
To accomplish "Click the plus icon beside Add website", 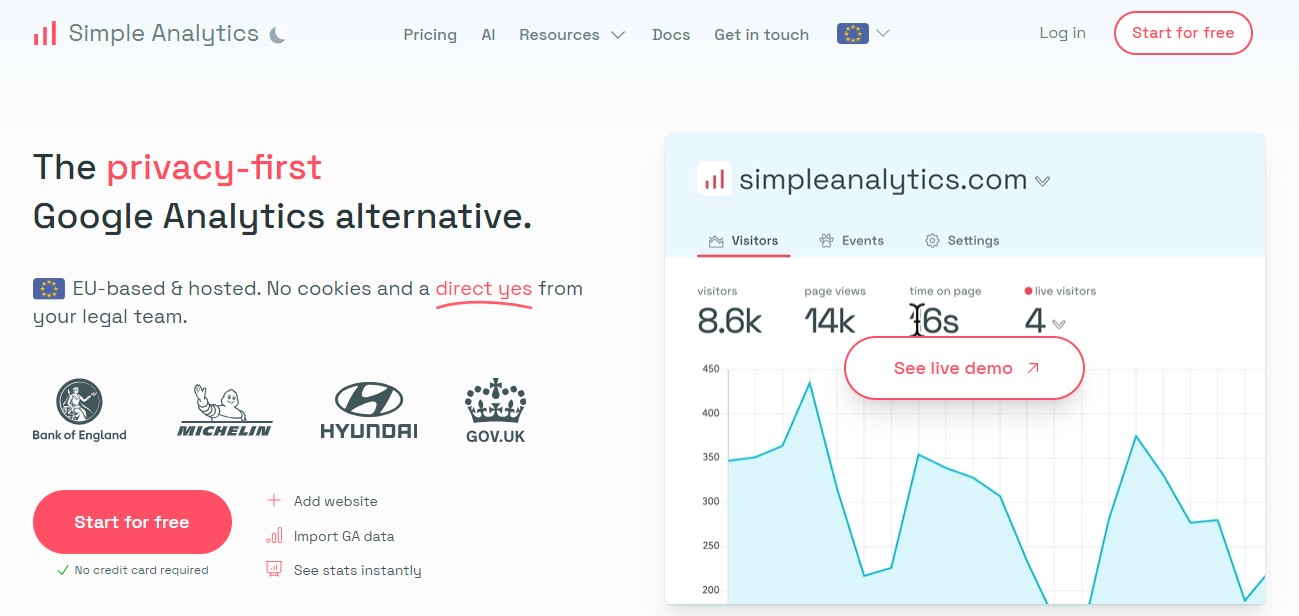I will point(274,500).
